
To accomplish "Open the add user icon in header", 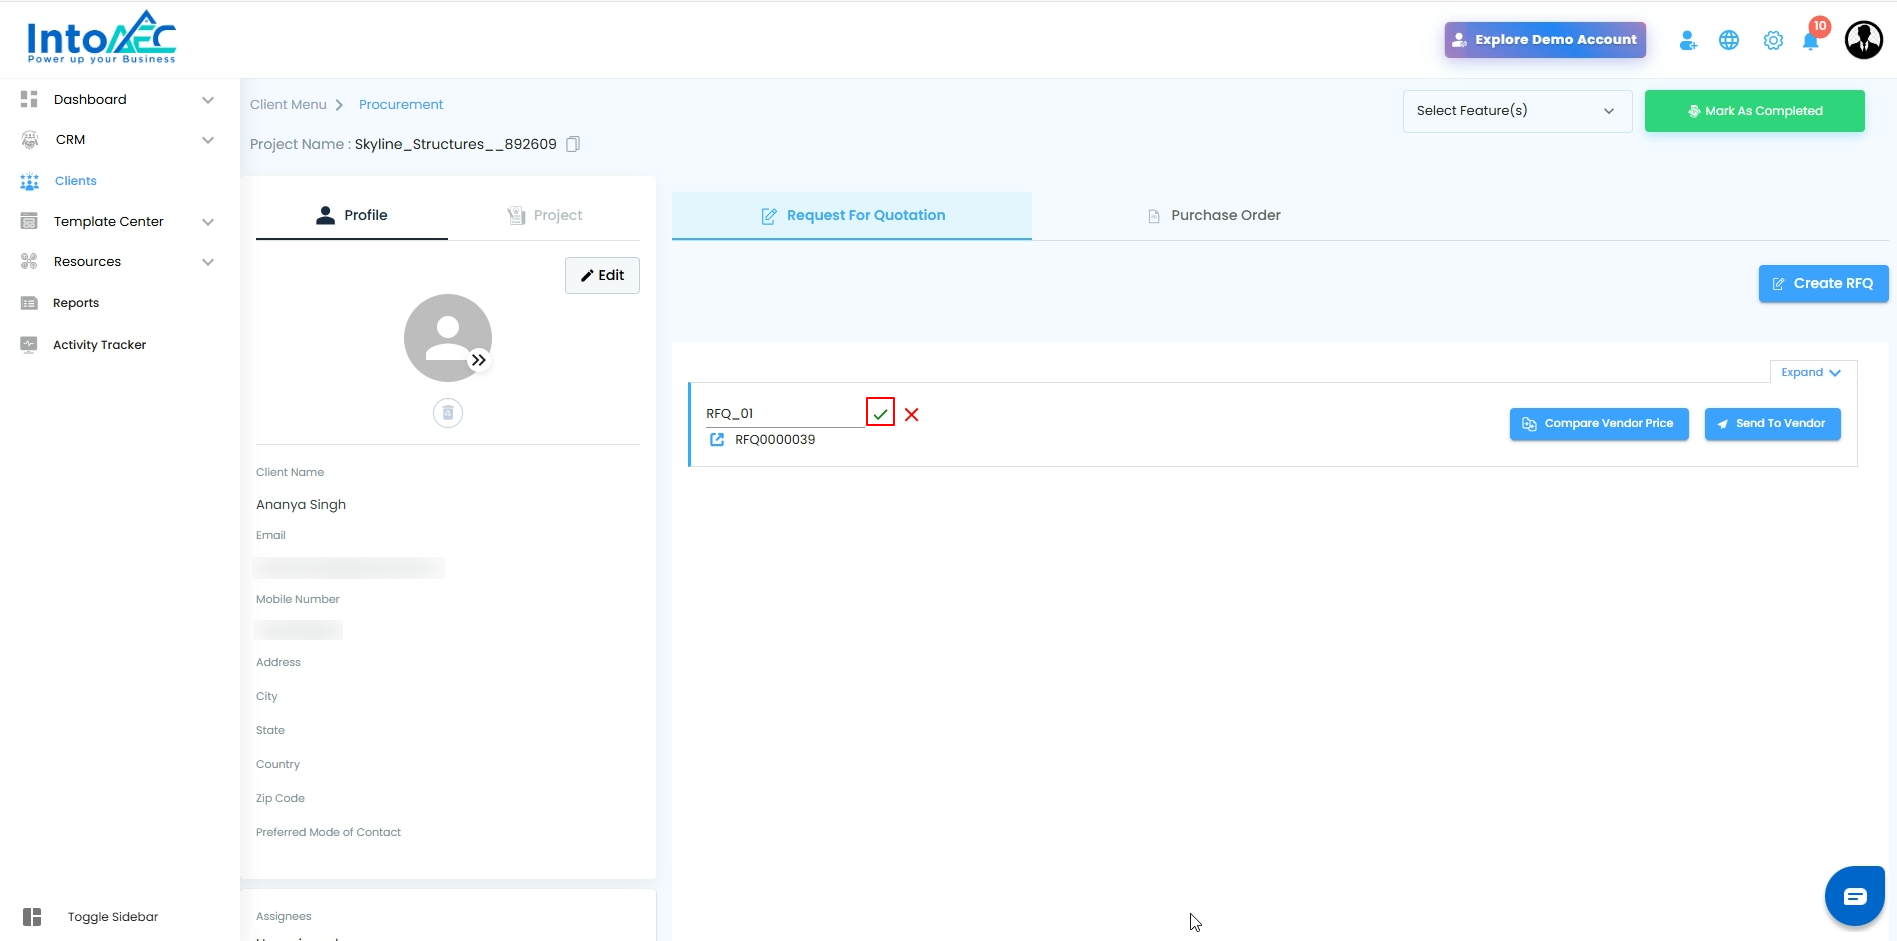I will (x=1688, y=40).
